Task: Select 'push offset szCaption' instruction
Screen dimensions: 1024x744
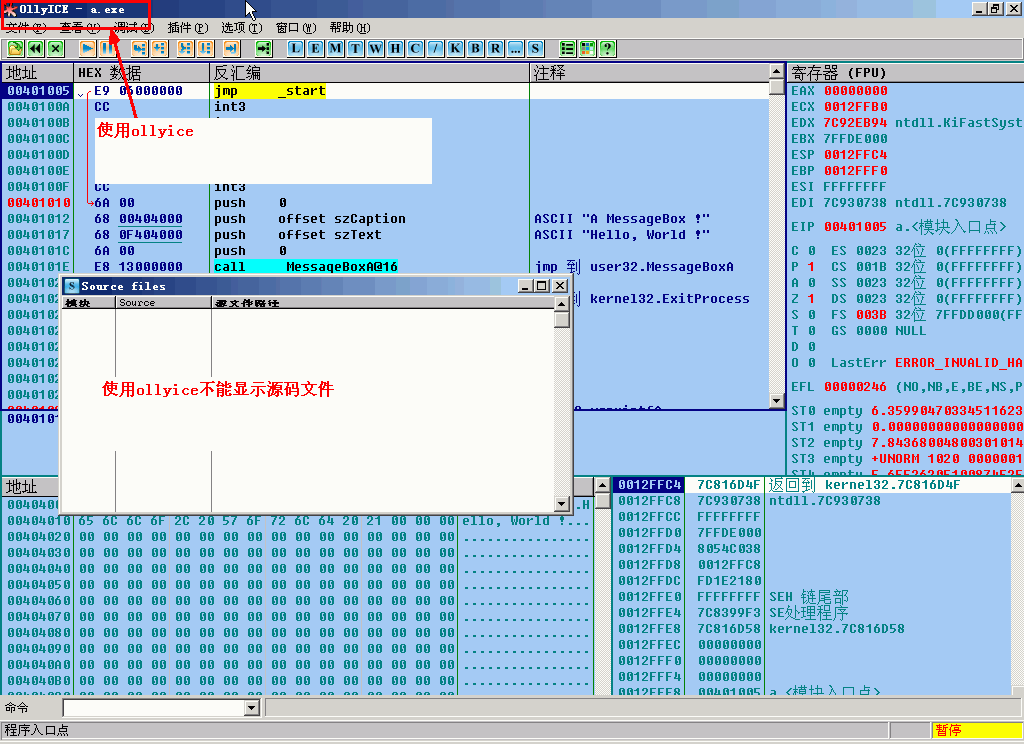Action: click(310, 219)
